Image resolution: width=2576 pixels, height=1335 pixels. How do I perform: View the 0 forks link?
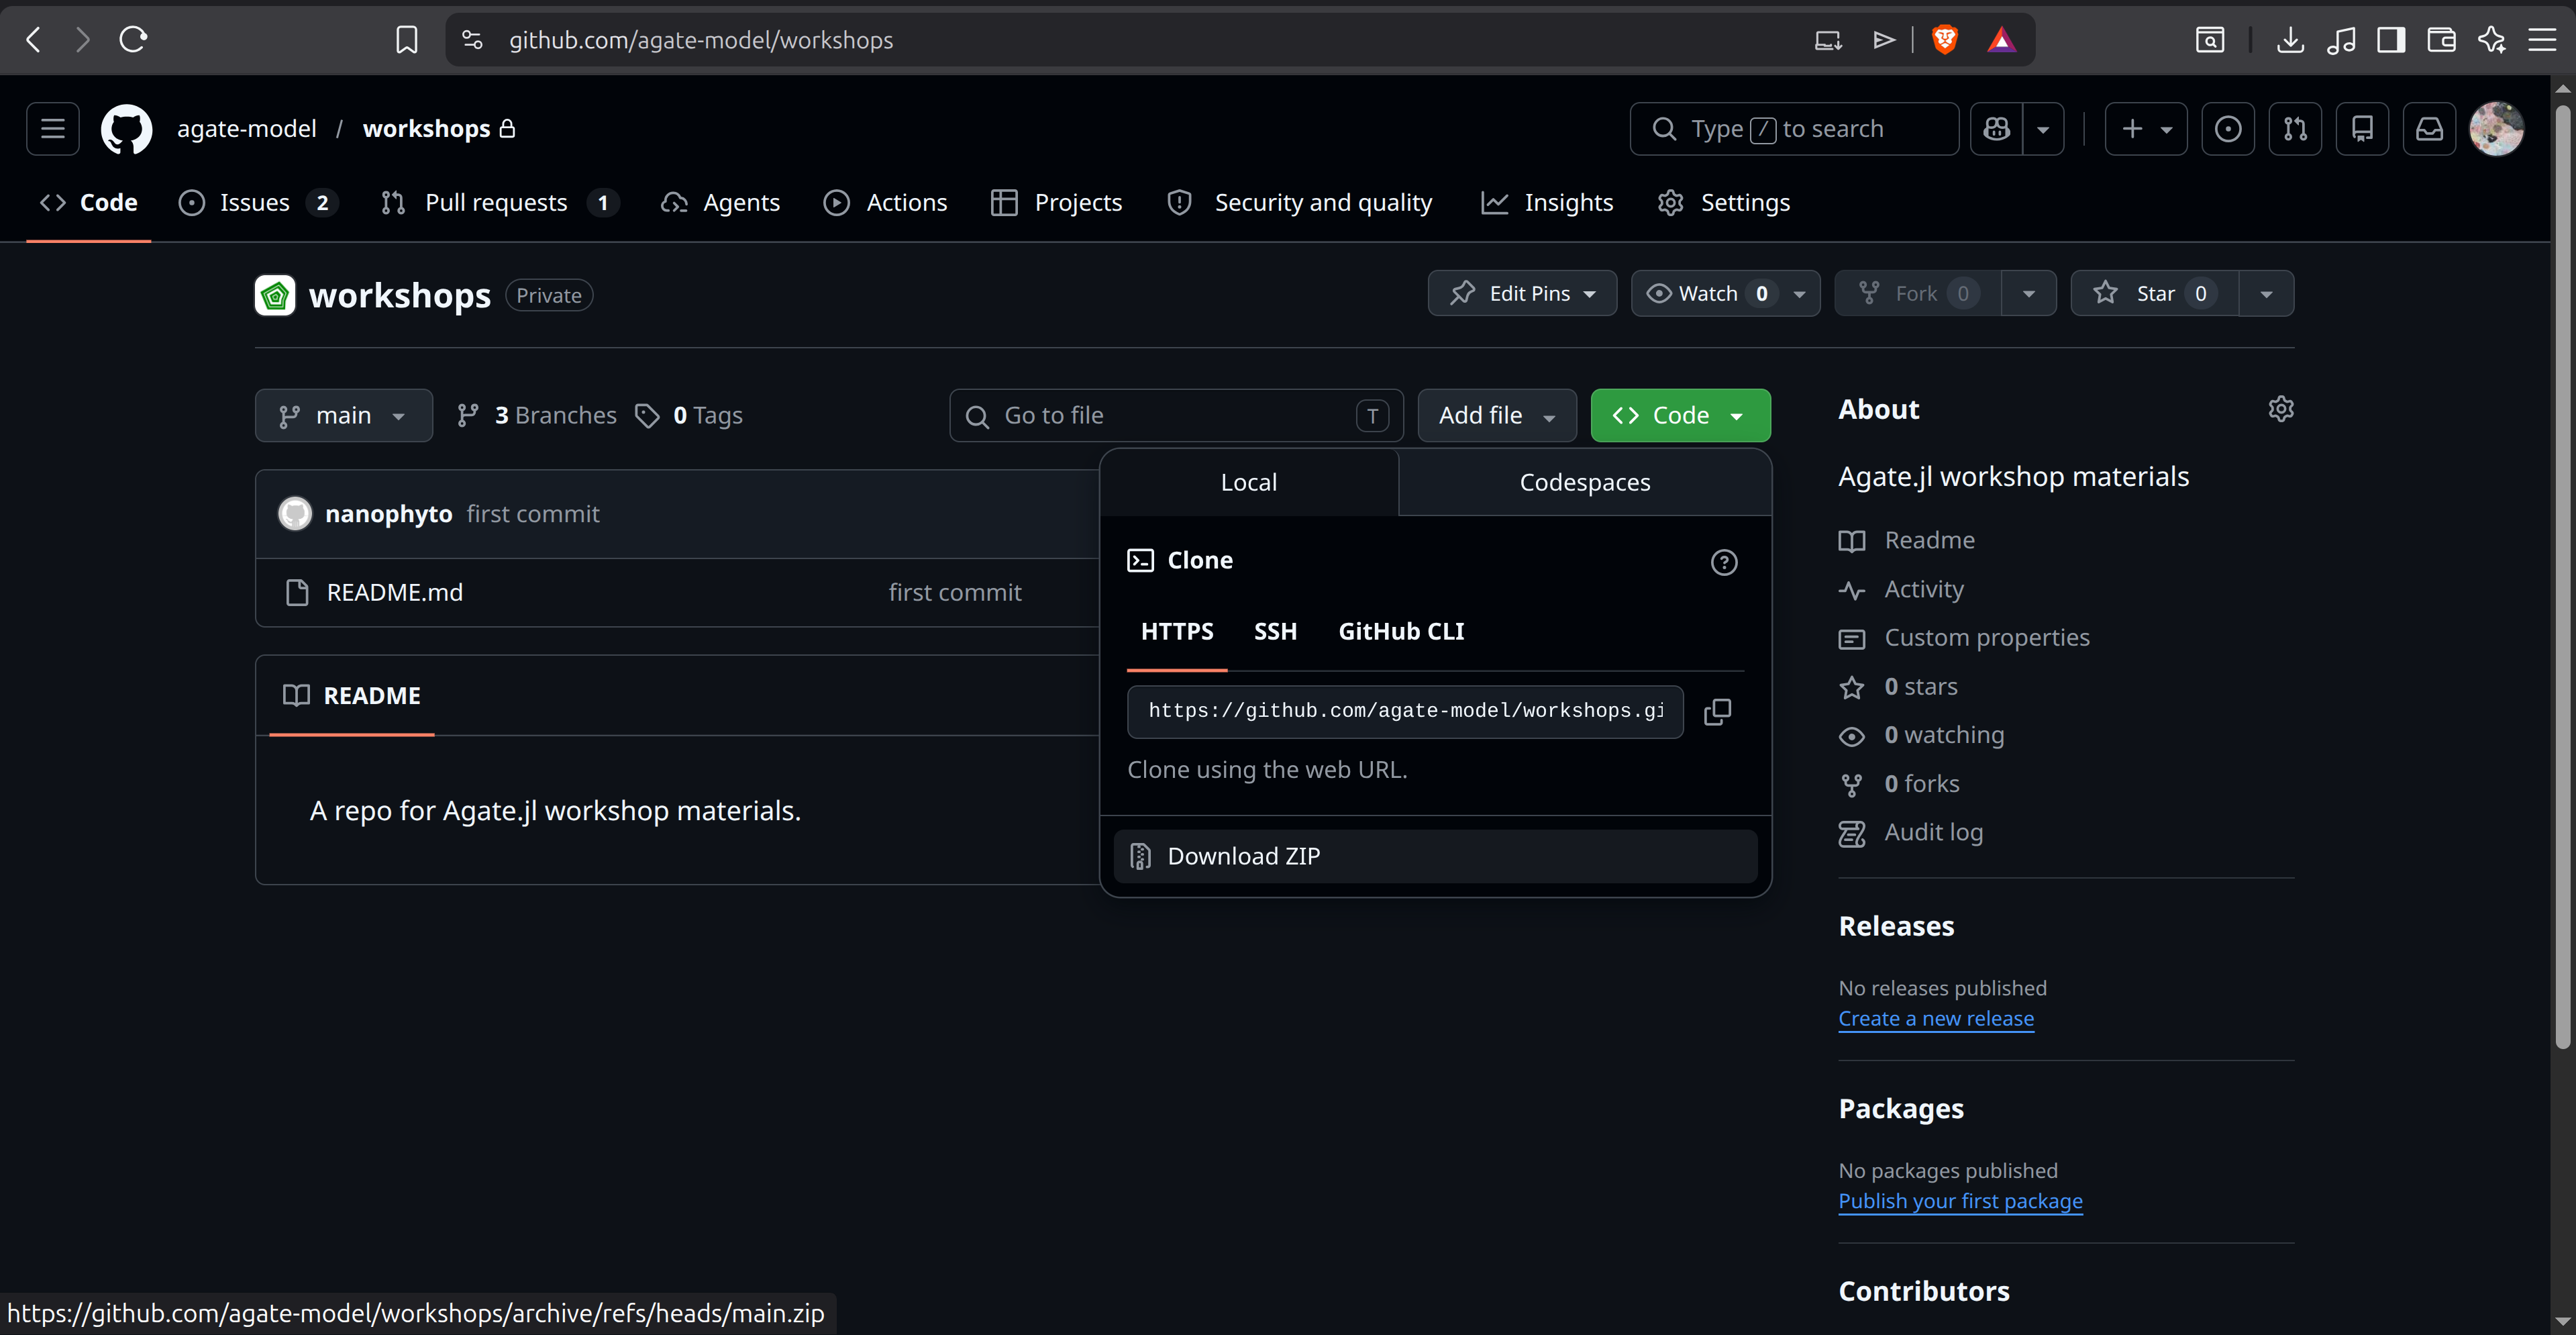1900,785
